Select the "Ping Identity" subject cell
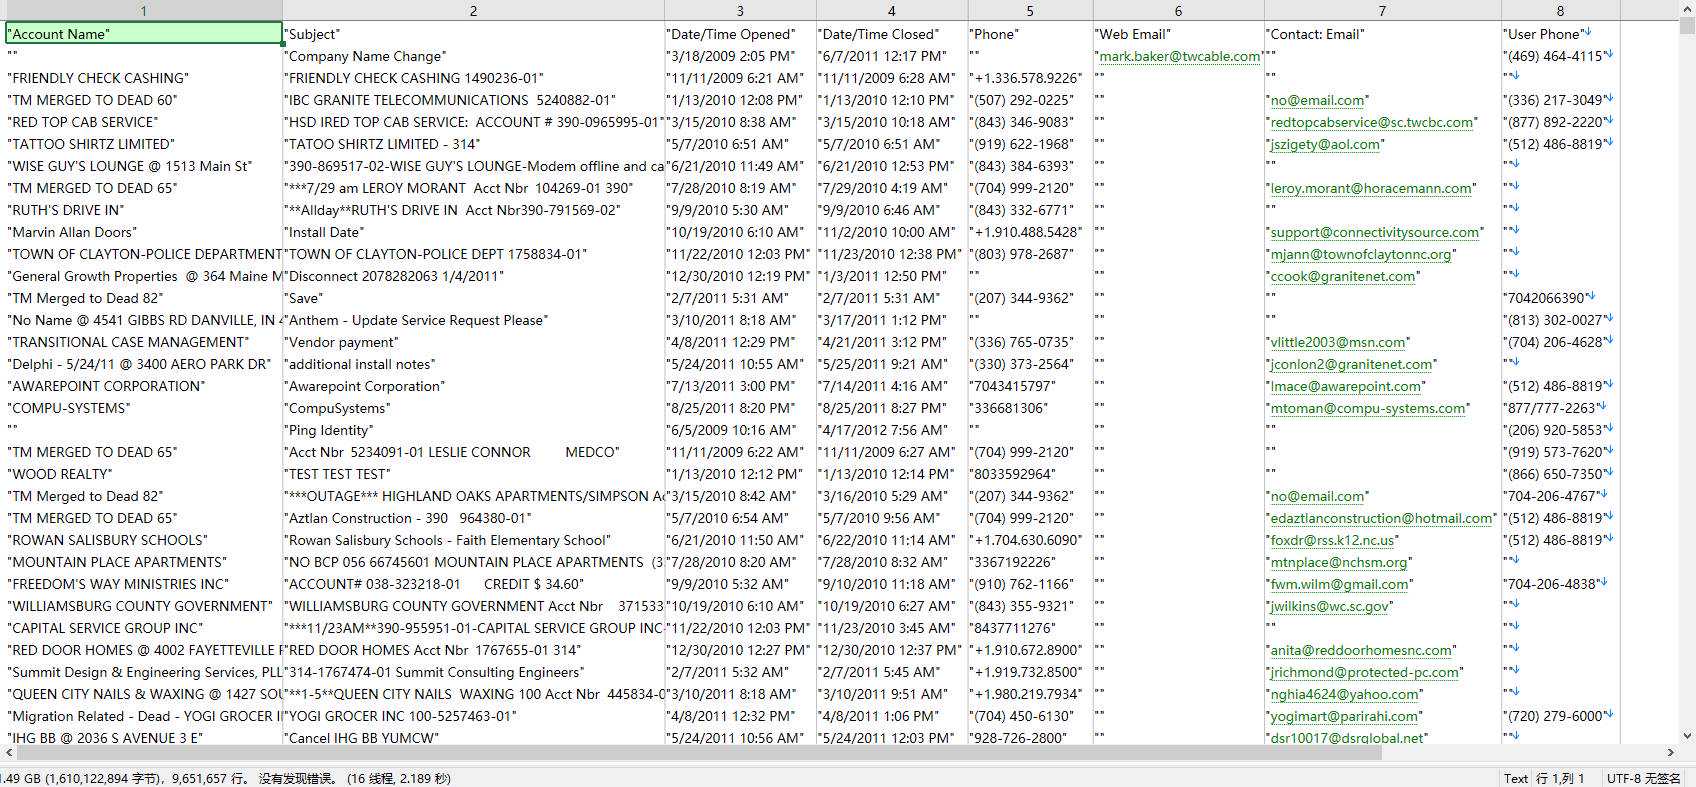This screenshot has height=787, width=1696. [x=473, y=430]
